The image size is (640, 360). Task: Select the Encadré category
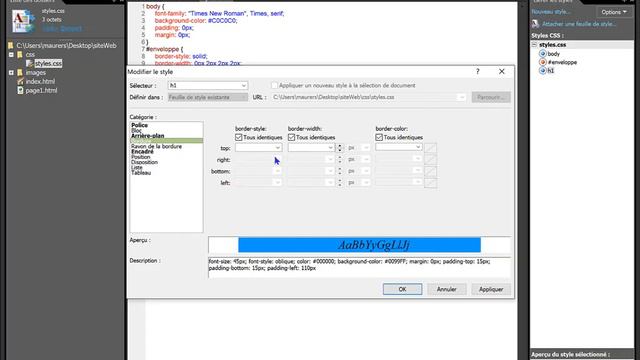pos(142,151)
